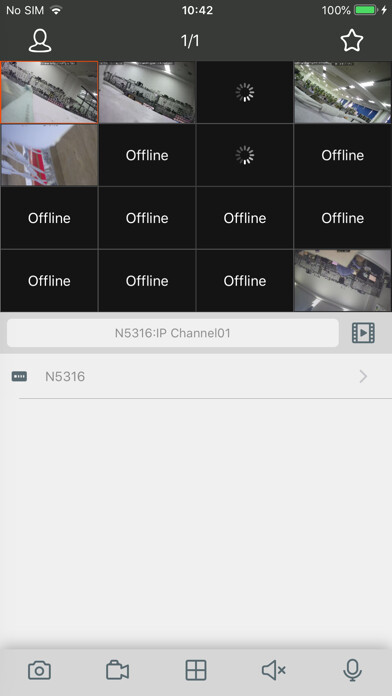Select the bottom-right live camera feed
This screenshot has width=392, height=696.
click(x=343, y=281)
